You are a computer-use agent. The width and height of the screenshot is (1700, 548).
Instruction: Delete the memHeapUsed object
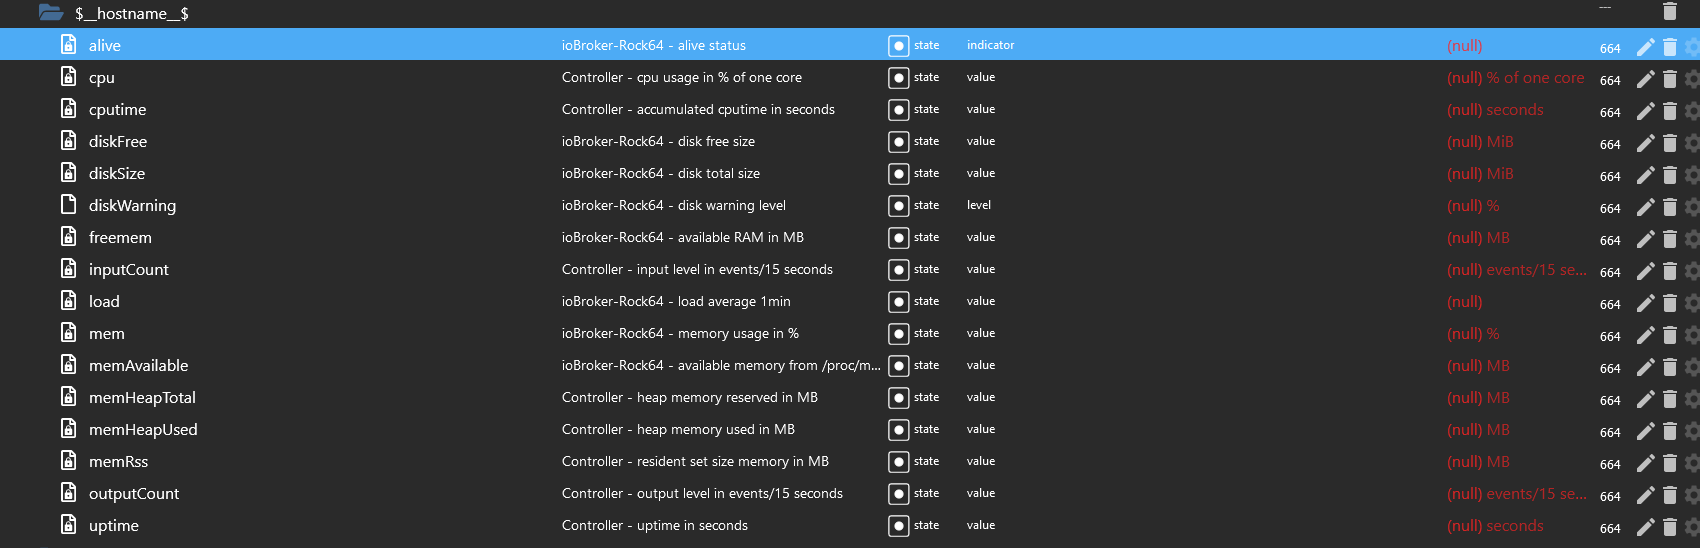(1669, 431)
